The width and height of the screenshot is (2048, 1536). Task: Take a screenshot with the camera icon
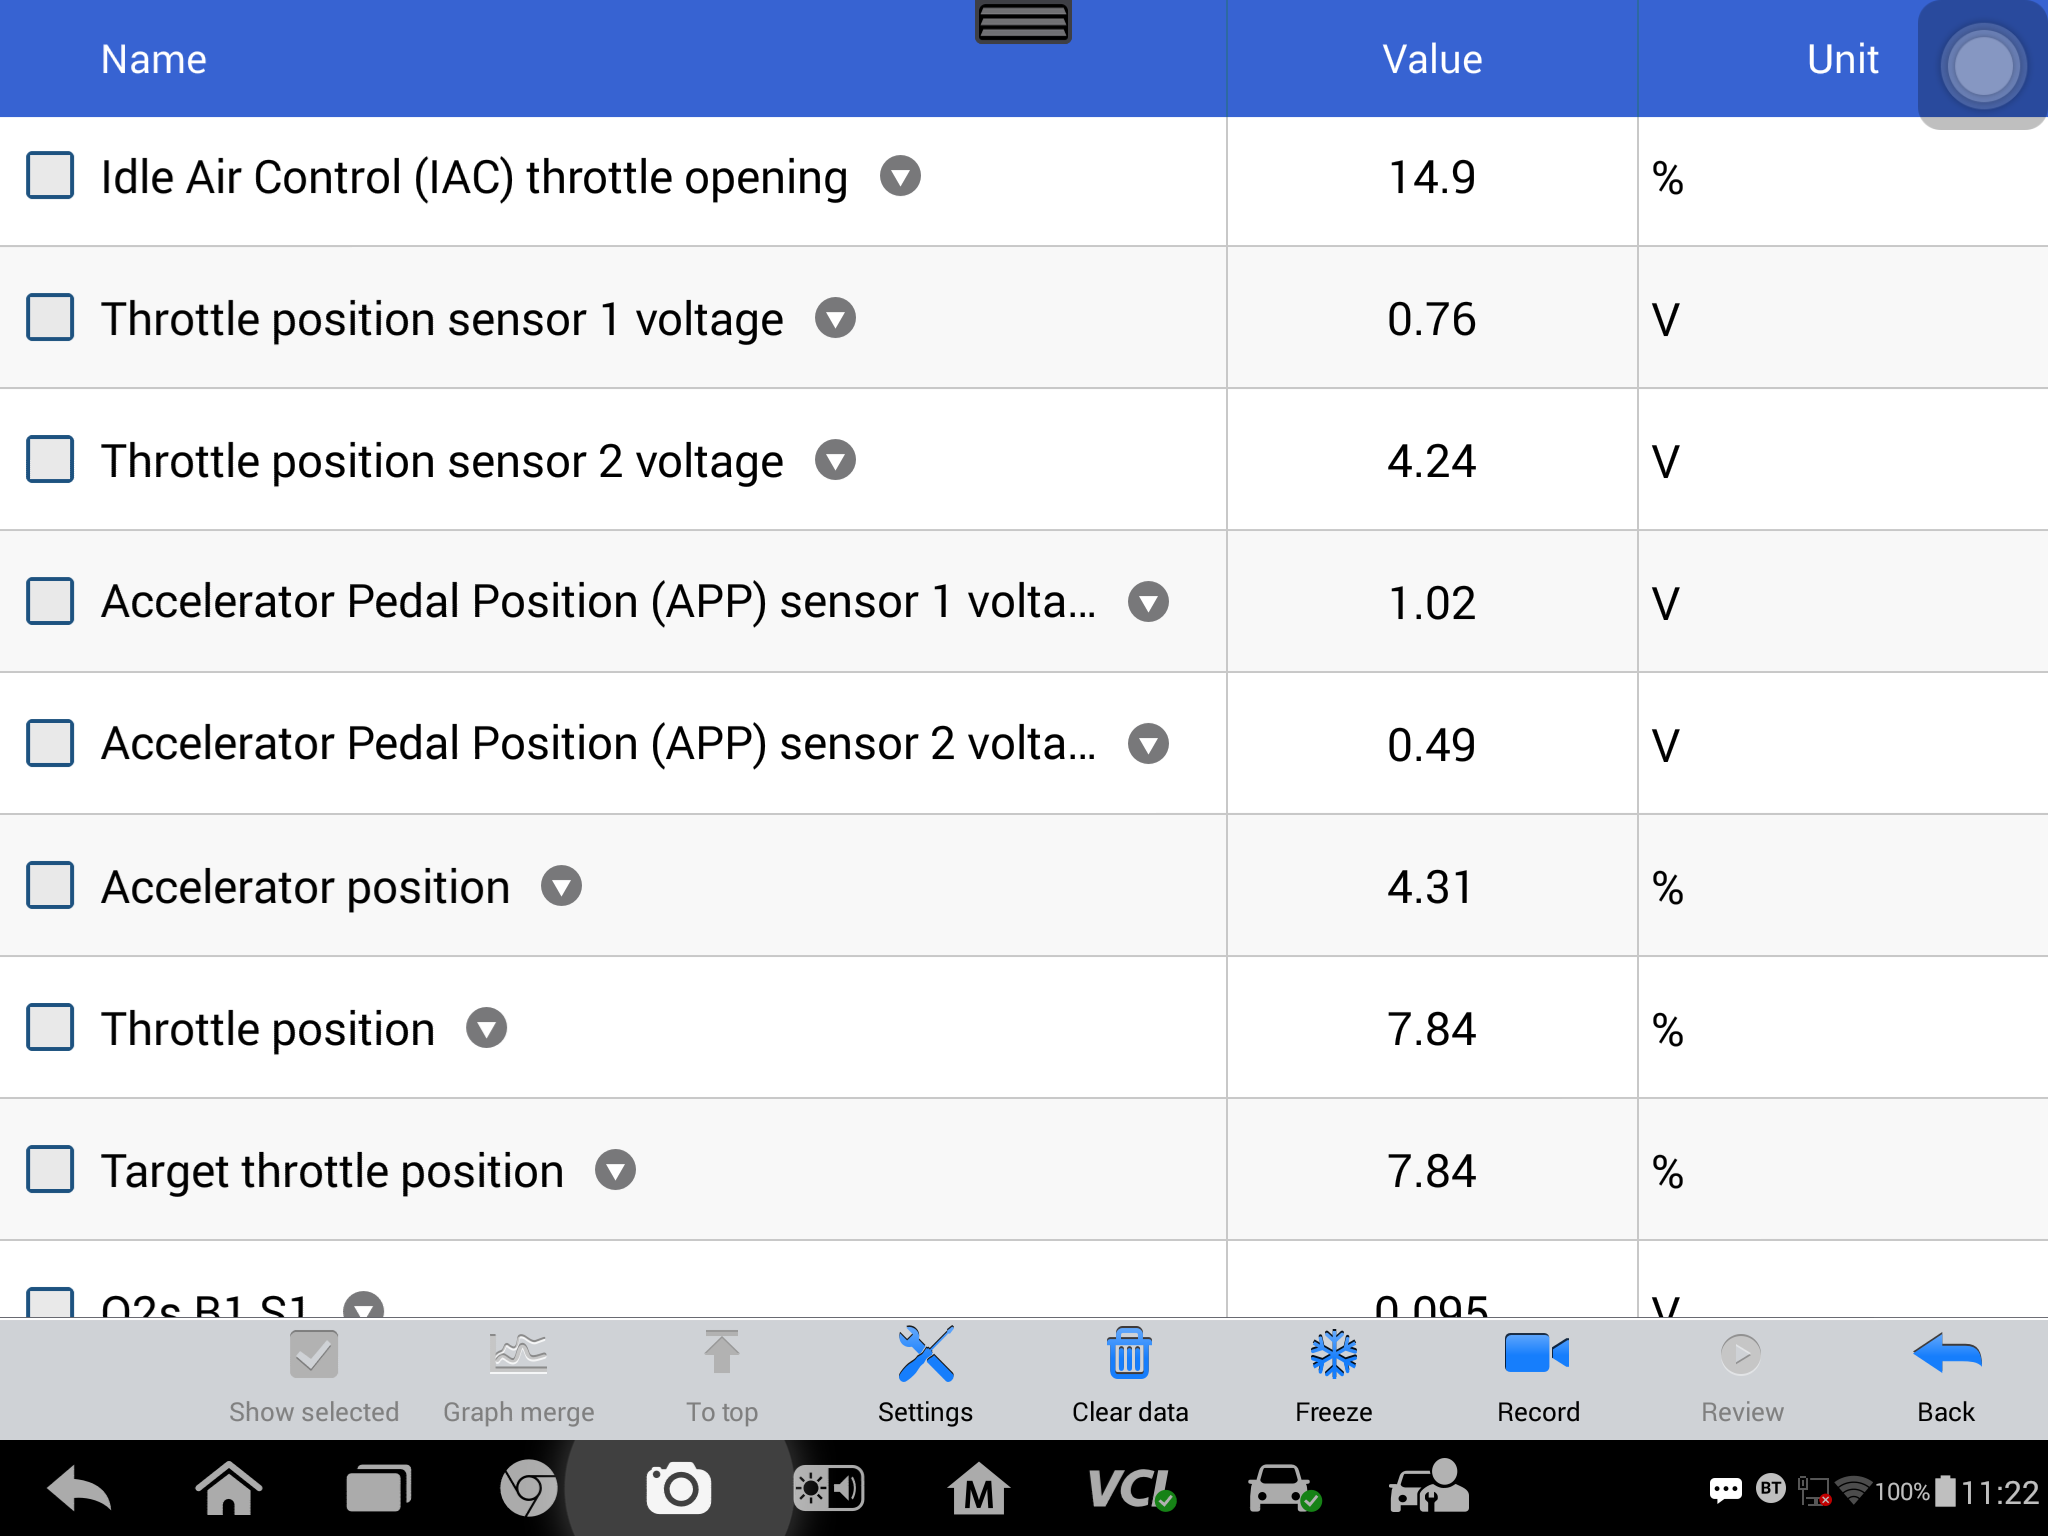[x=679, y=1489]
